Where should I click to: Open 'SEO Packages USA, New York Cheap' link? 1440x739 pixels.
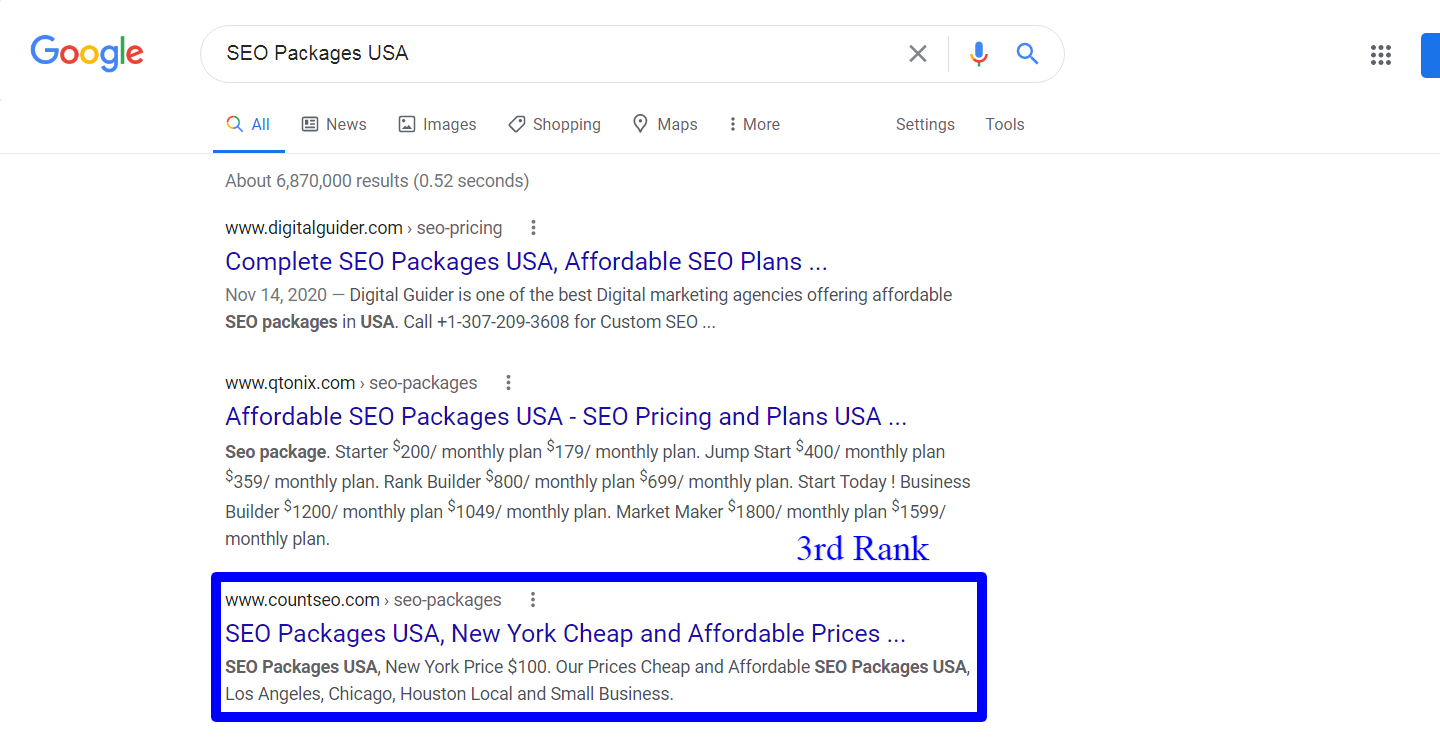565,634
